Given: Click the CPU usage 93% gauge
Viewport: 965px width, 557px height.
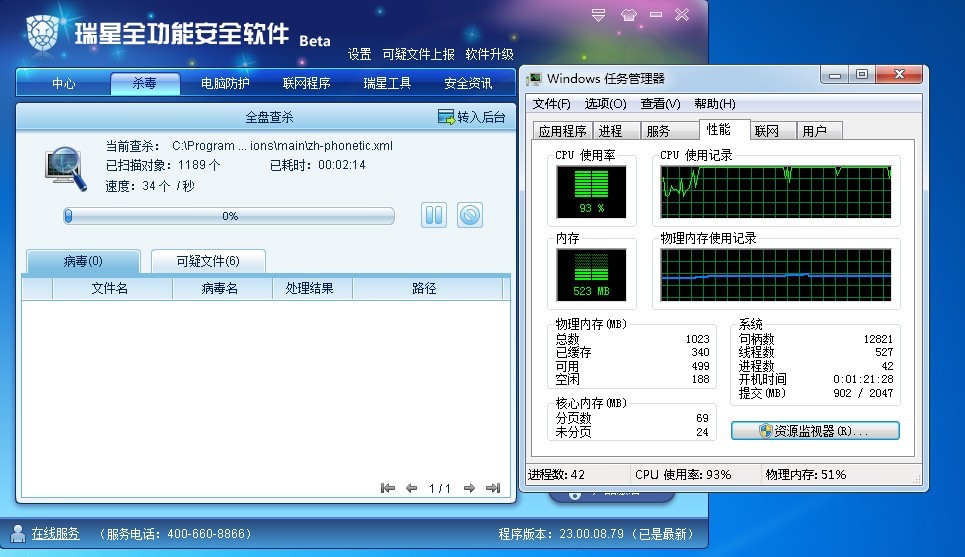Looking at the screenshot, I should pos(591,191).
